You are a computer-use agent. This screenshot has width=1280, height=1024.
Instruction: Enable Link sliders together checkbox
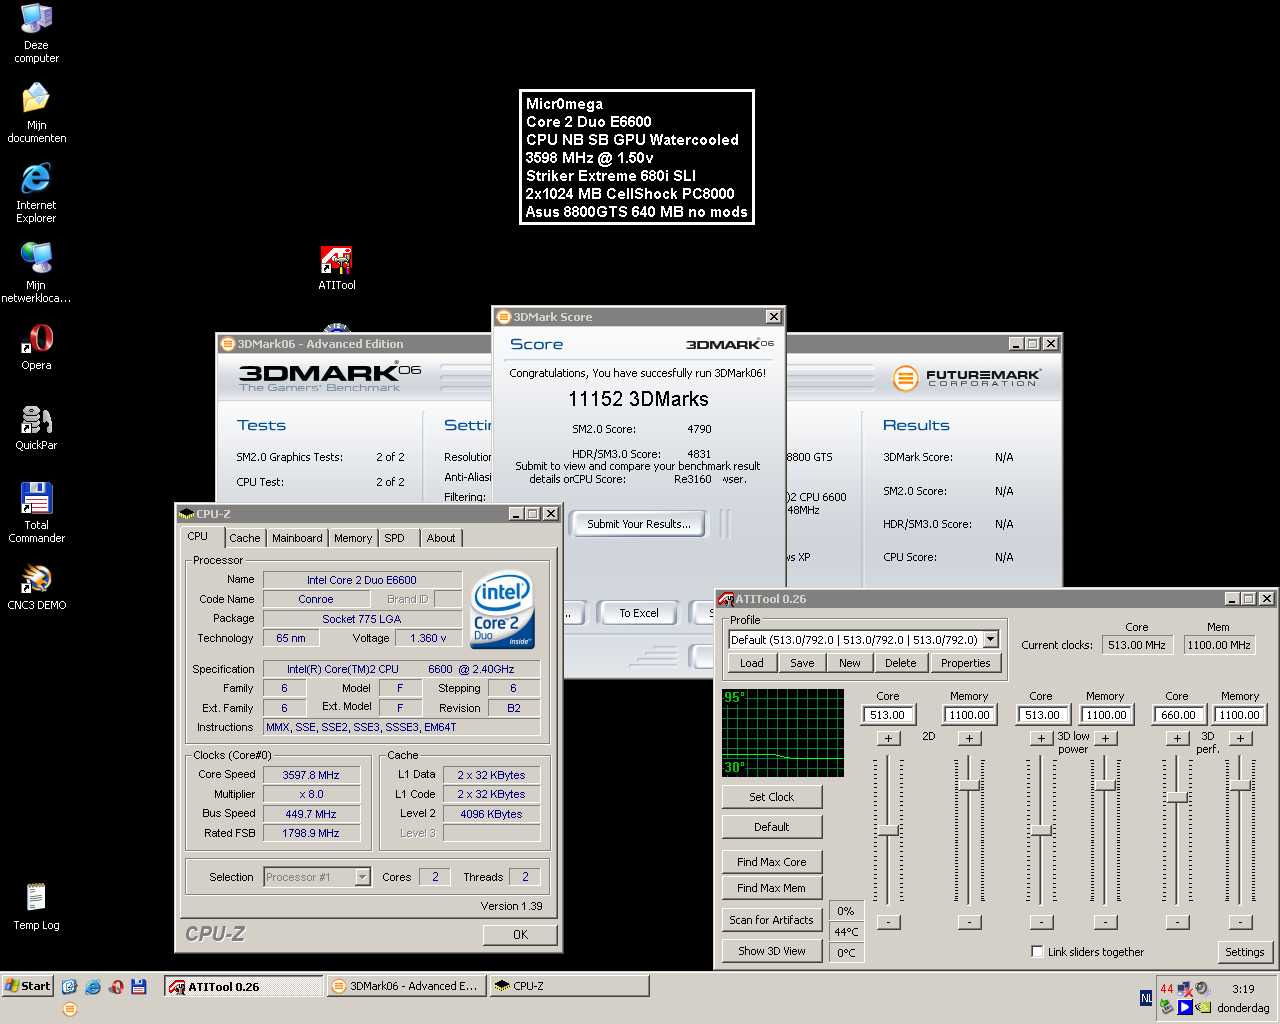[1037, 951]
